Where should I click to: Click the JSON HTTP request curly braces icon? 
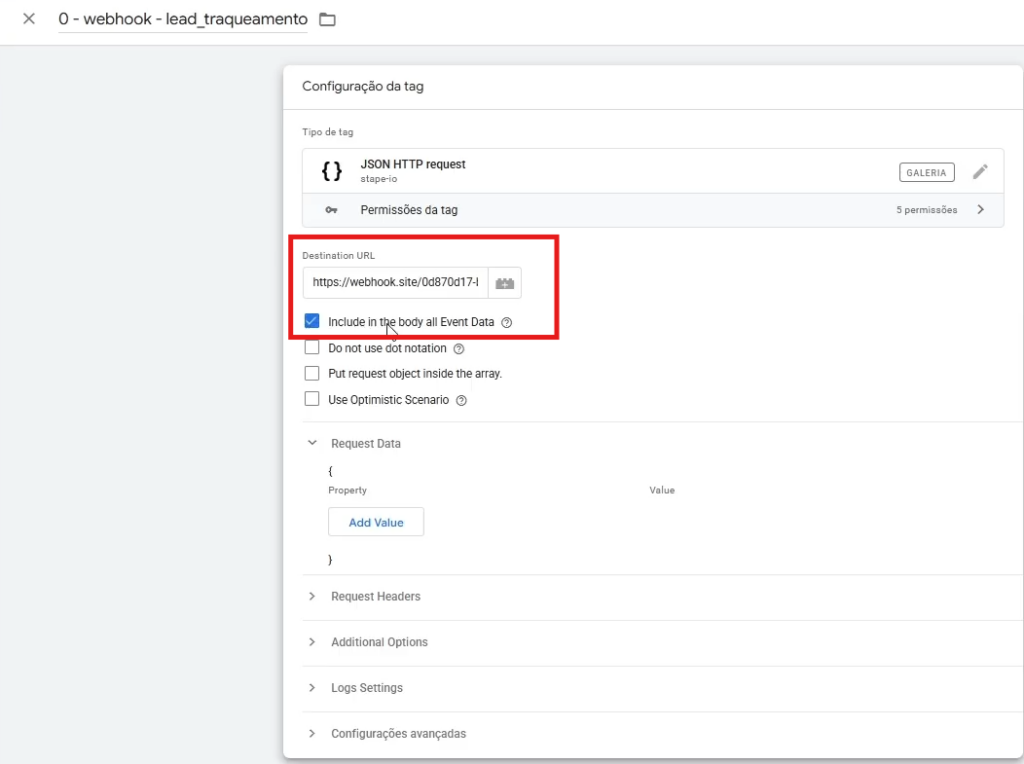pyautogui.click(x=331, y=171)
